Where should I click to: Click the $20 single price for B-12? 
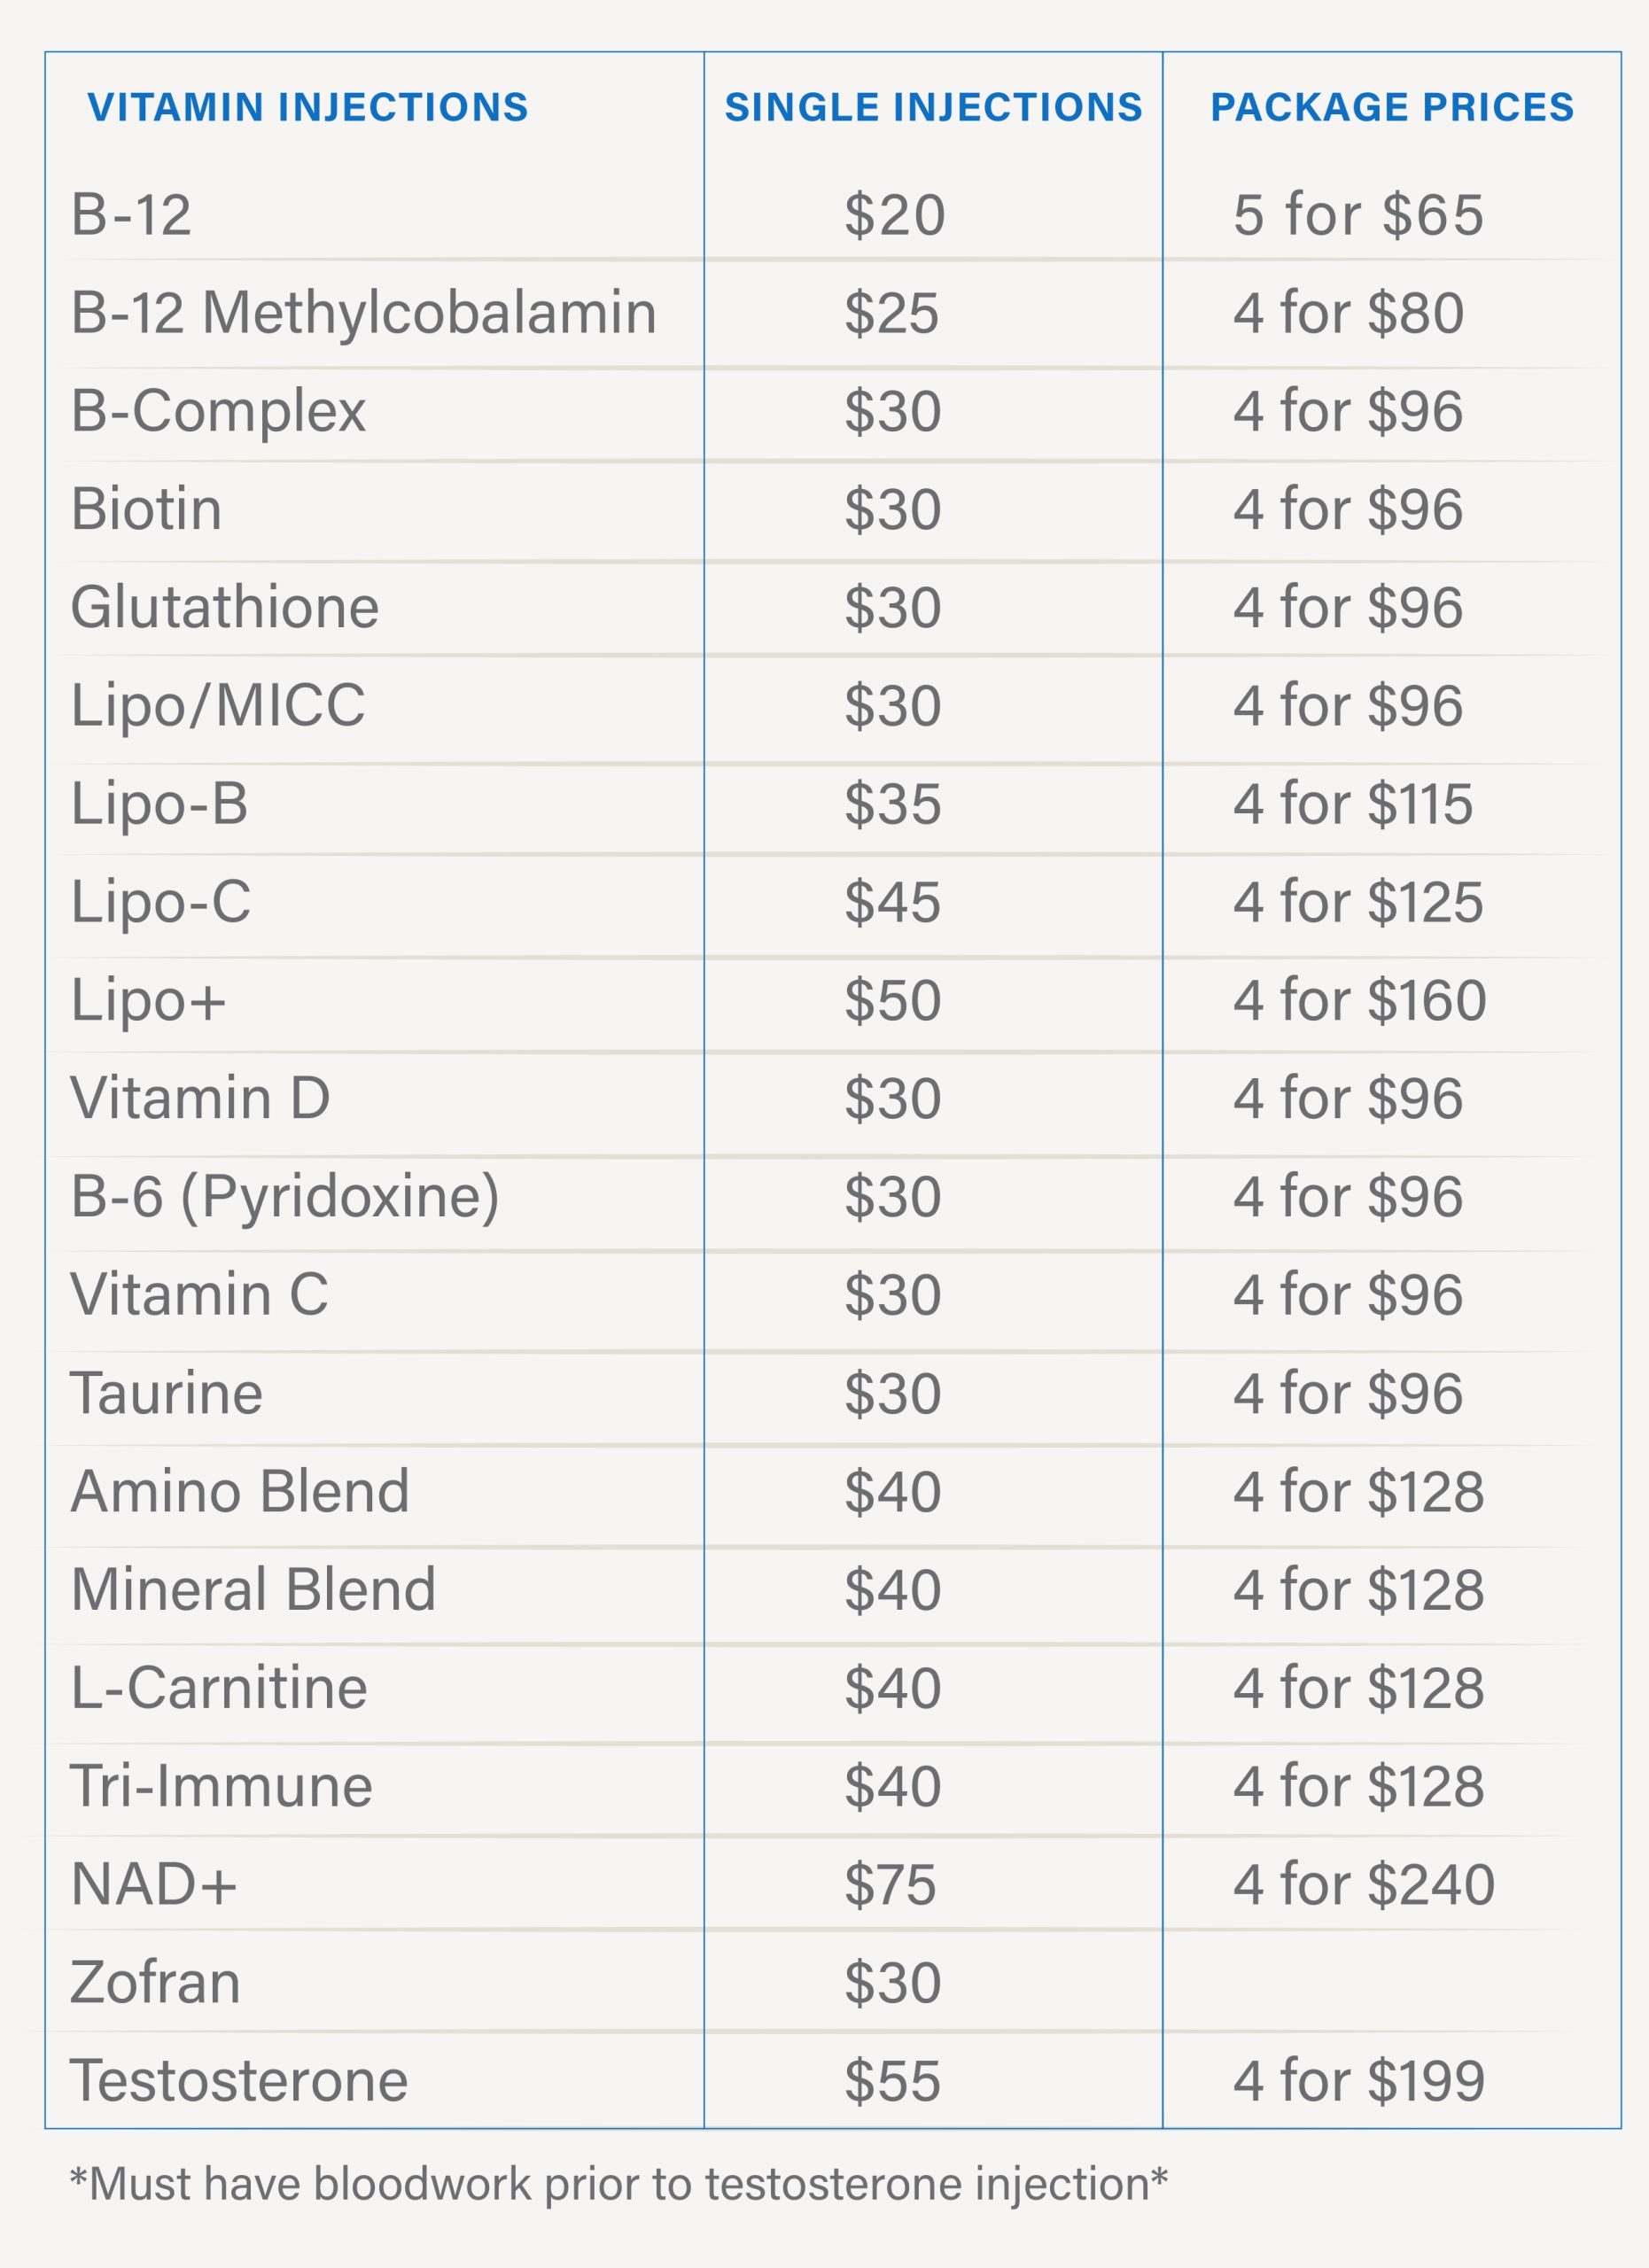(894, 215)
